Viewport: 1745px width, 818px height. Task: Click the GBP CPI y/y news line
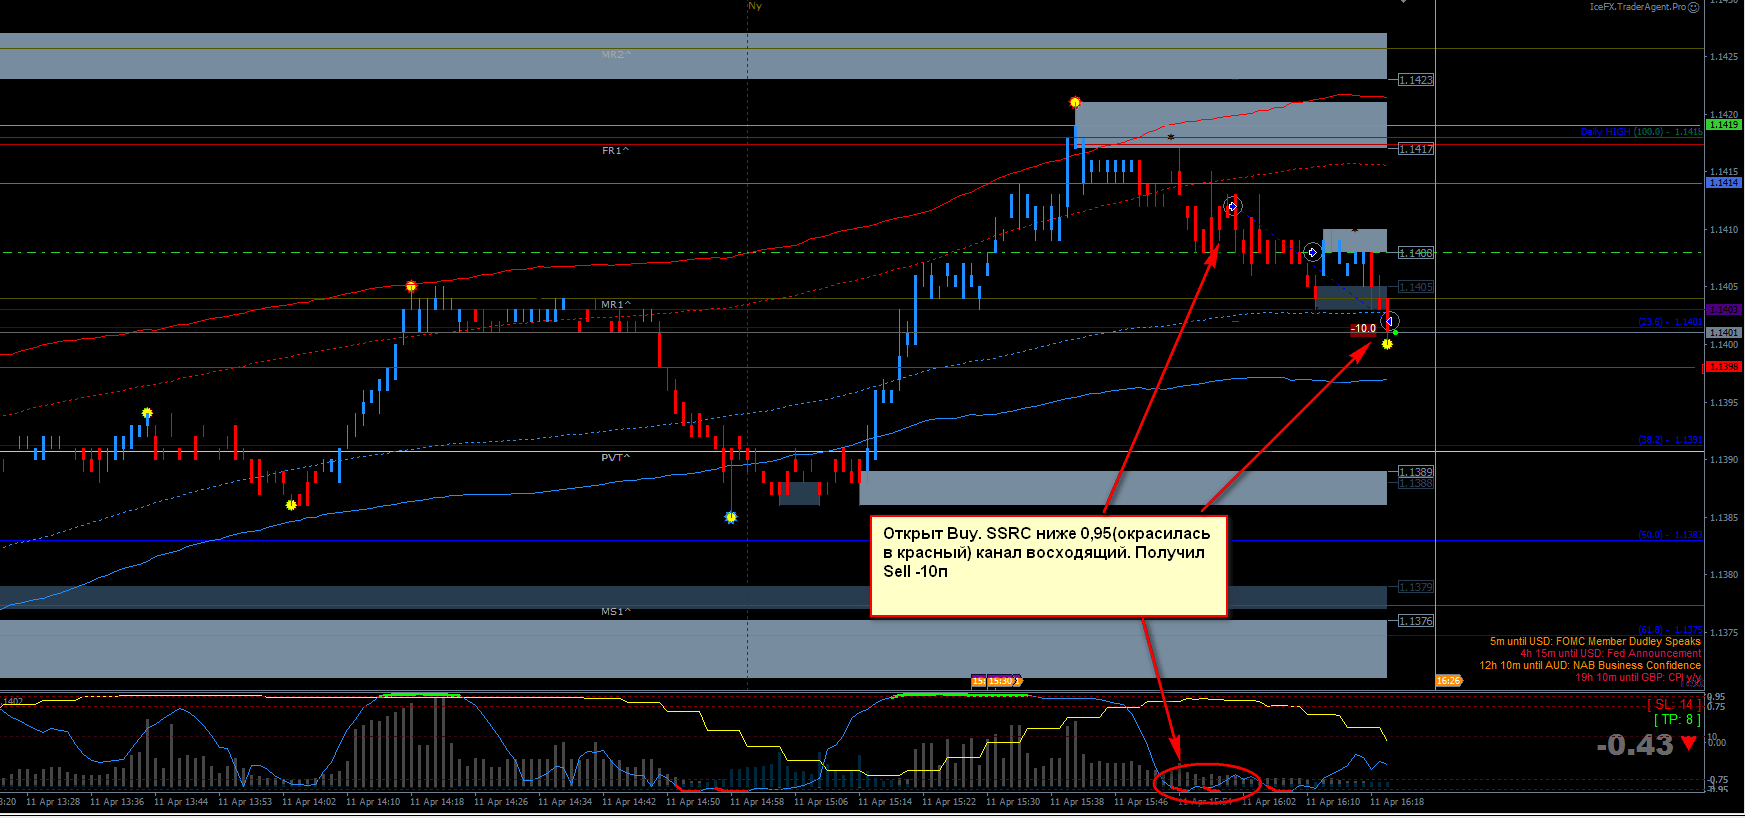click(x=1638, y=678)
